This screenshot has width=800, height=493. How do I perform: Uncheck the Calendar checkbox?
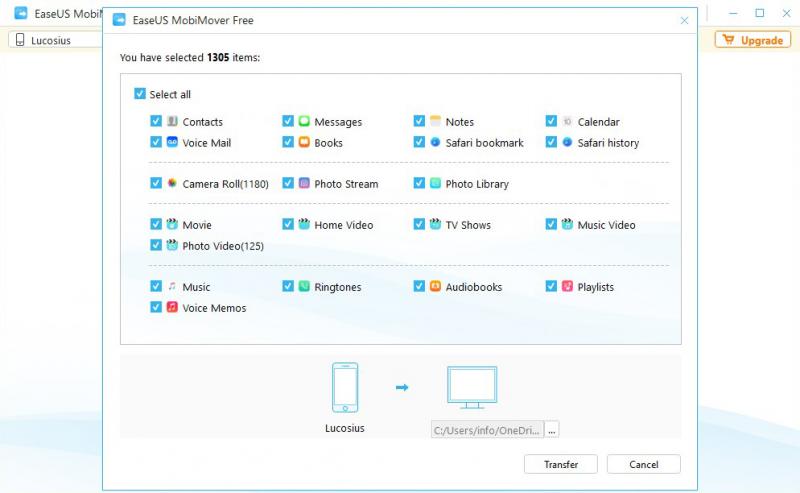[x=551, y=121]
